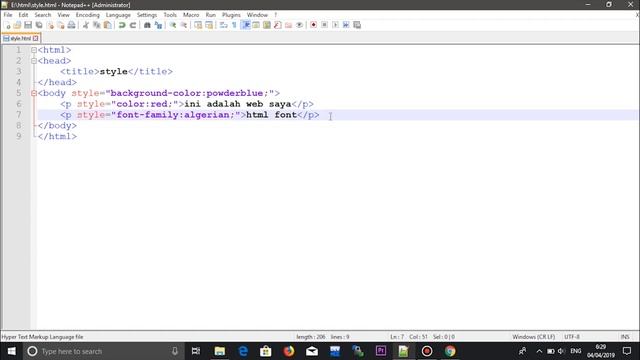Open the View menu
640x360 pixels.
[x=63, y=15]
